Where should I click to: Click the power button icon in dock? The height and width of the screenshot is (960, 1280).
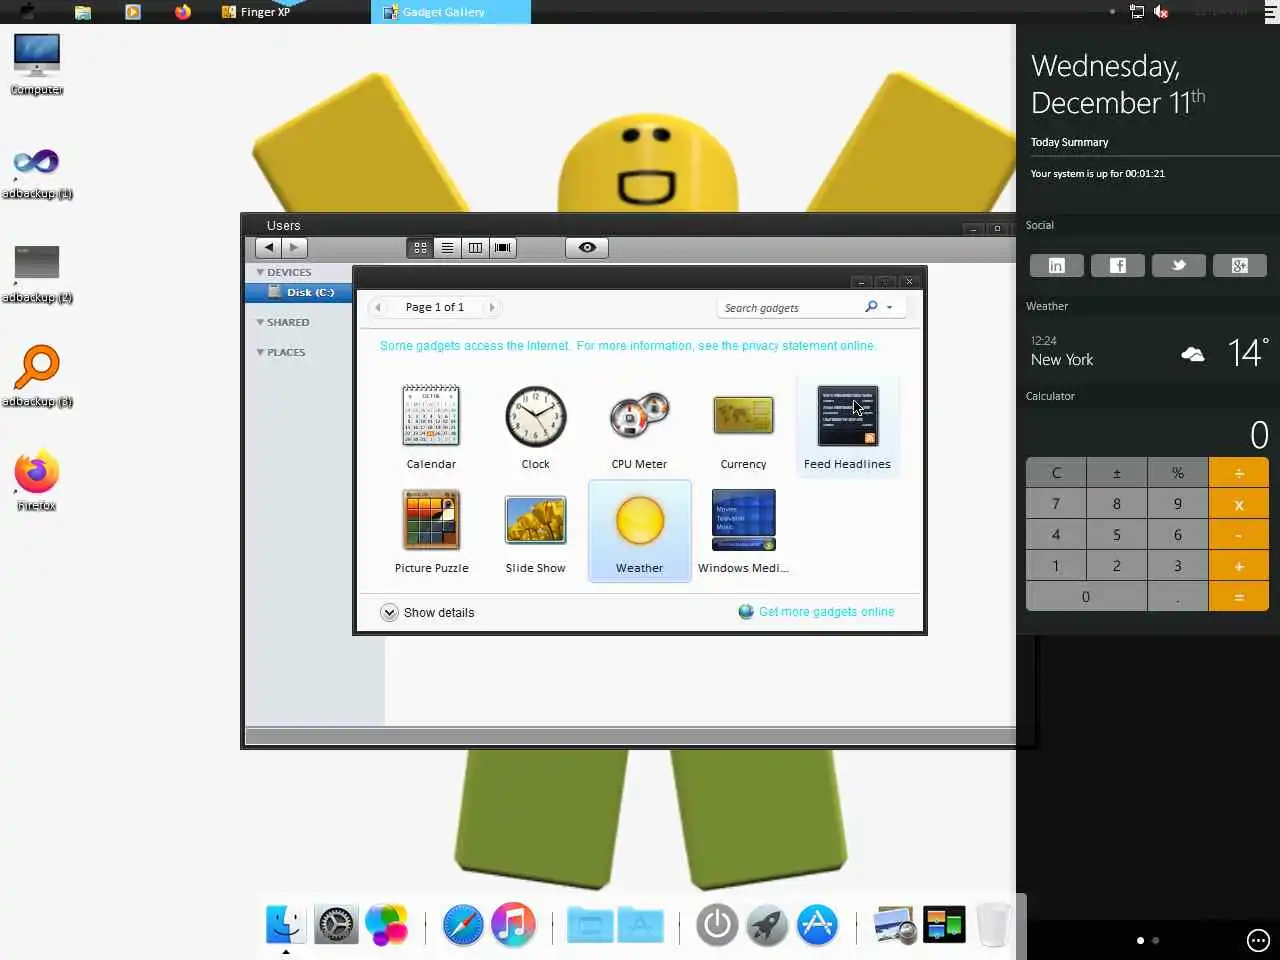(x=717, y=924)
